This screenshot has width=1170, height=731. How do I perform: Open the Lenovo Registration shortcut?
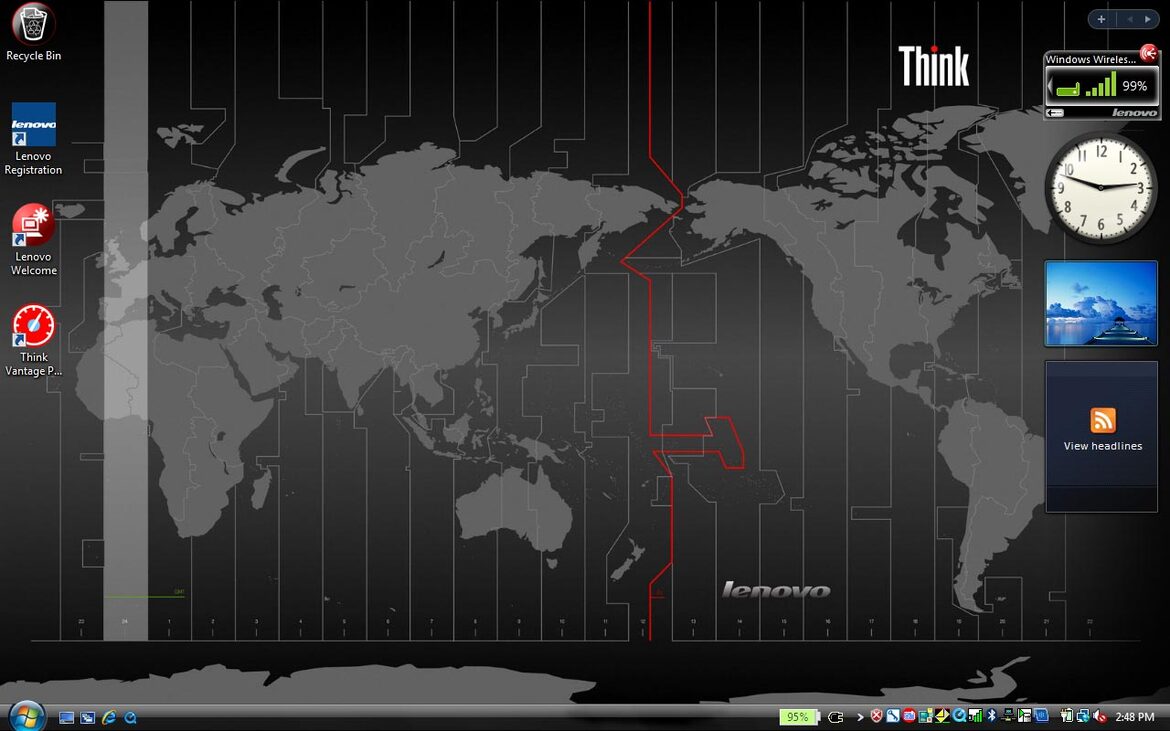tap(33, 139)
